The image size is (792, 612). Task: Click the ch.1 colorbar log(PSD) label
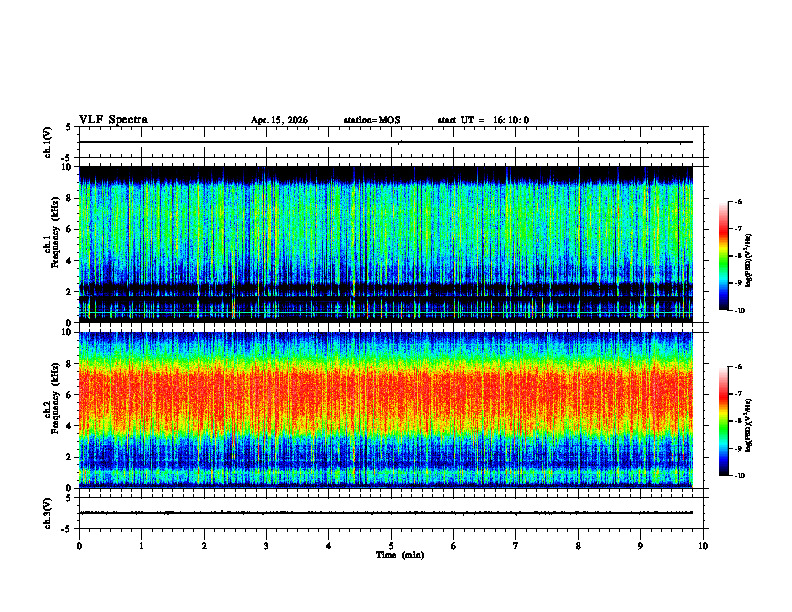click(x=749, y=260)
